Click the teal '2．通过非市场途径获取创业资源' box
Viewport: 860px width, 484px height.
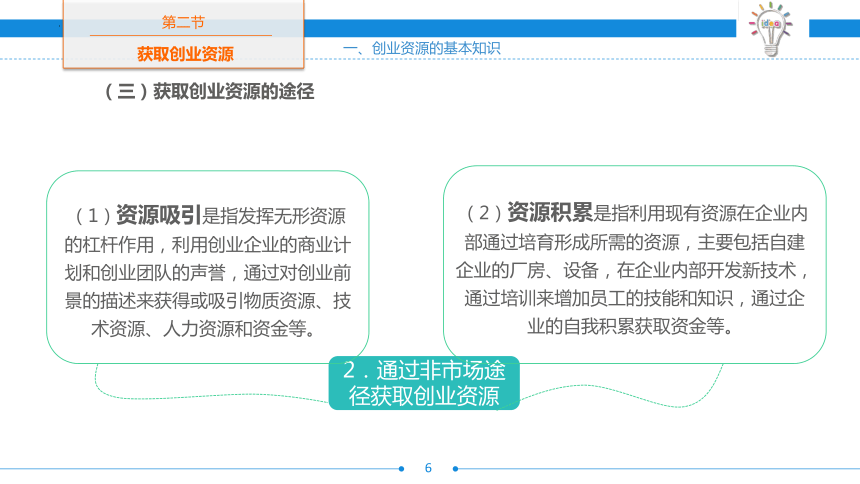coord(424,383)
